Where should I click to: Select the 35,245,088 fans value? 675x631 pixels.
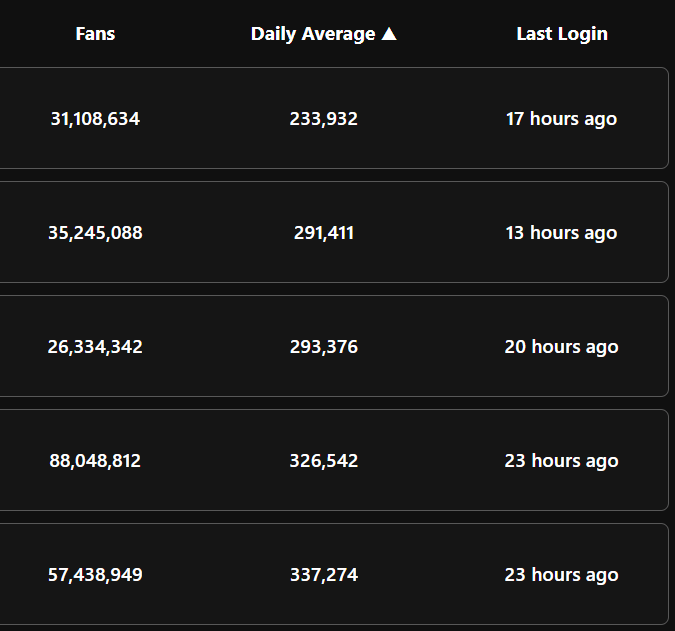click(95, 233)
